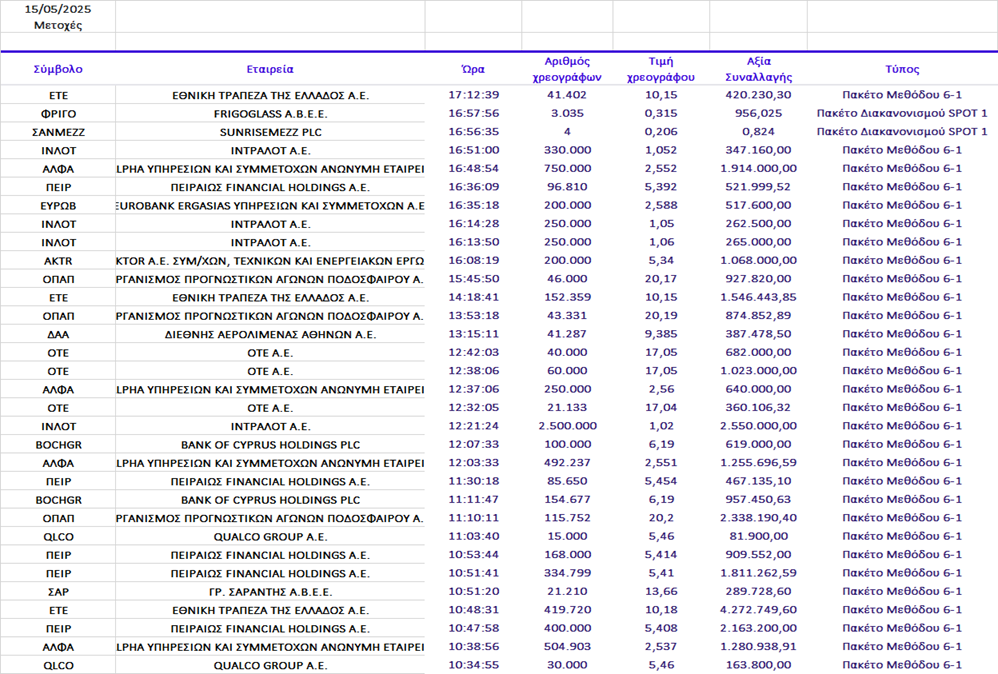Click the quantity 154.677
This screenshot has width=998, height=674.
567,501
